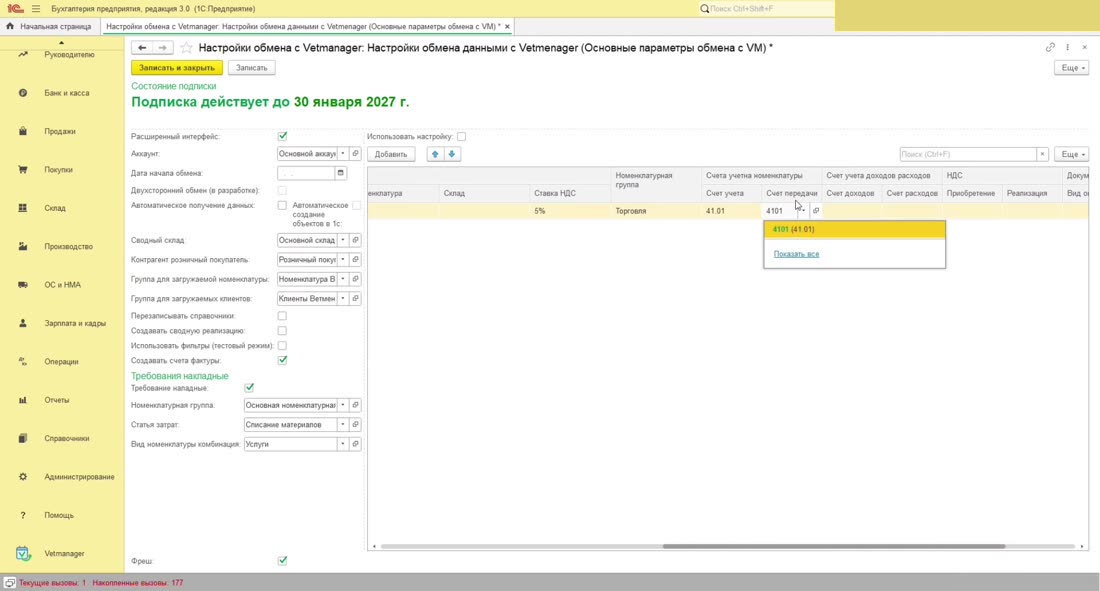Open the Vetmanager section icon in sidebar
The width and height of the screenshot is (1100, 591).
[x=22, y=554]
